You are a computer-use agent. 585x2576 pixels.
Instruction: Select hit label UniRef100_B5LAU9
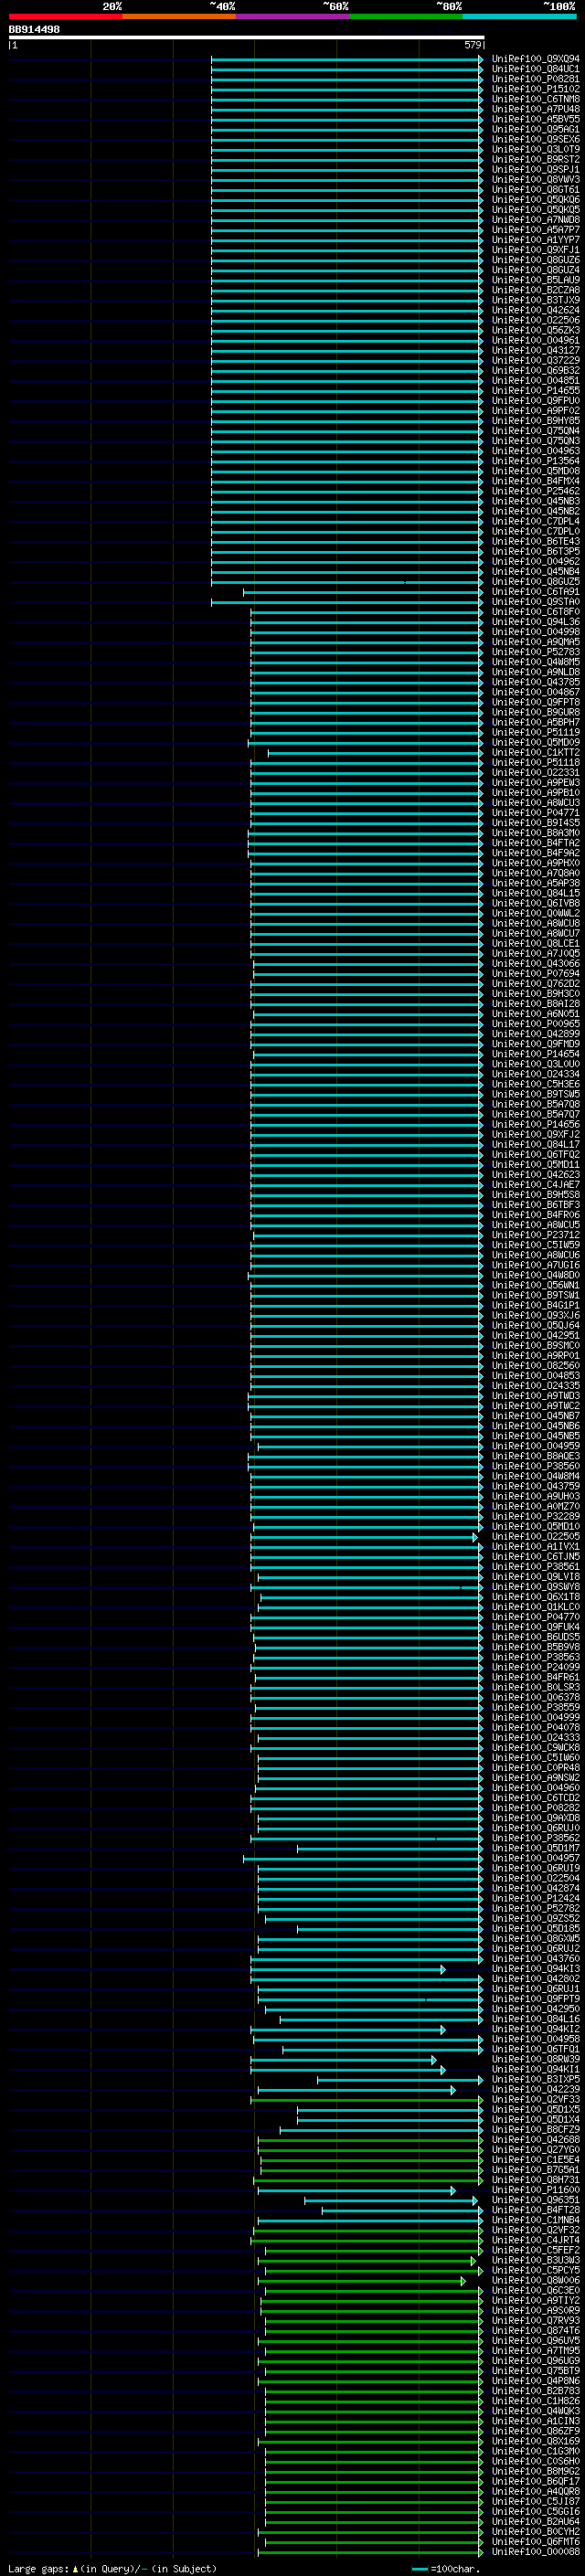point(536,280)
